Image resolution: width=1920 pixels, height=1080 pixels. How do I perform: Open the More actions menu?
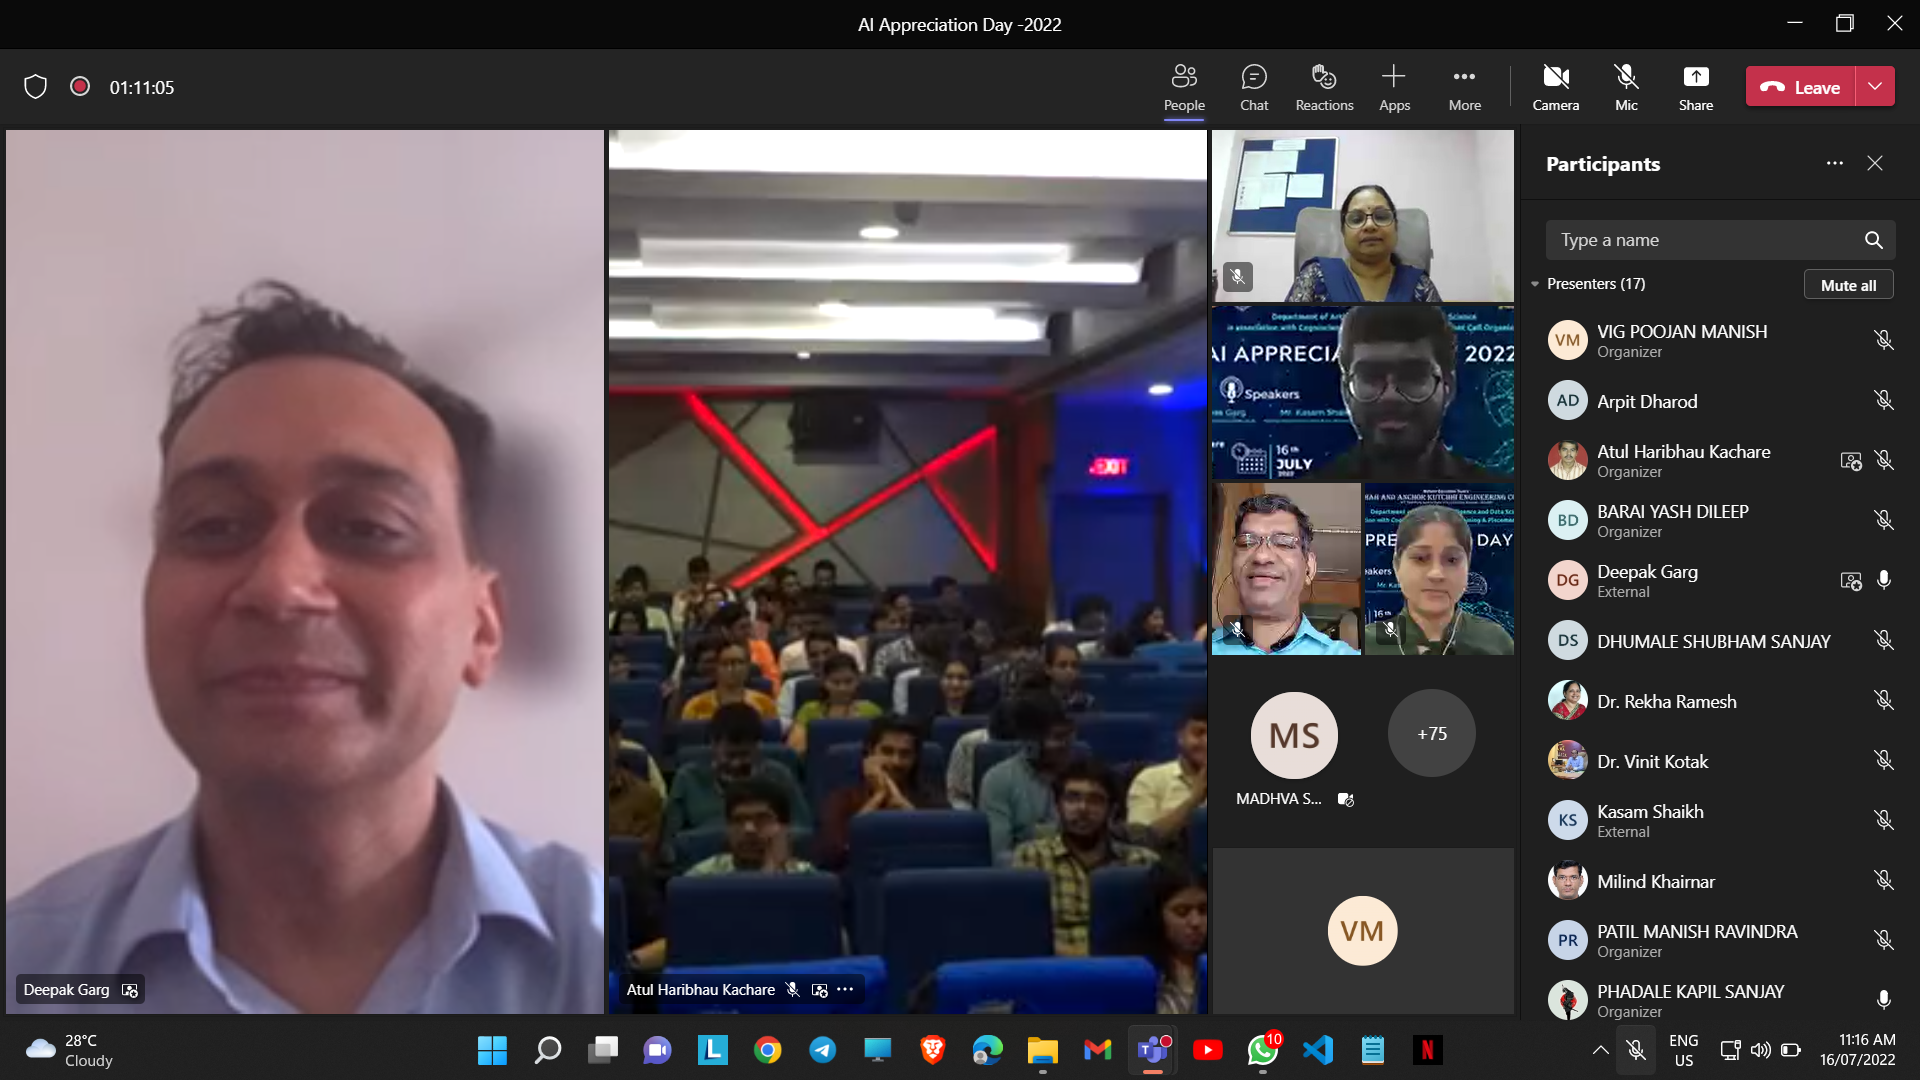click(1464, 87)
